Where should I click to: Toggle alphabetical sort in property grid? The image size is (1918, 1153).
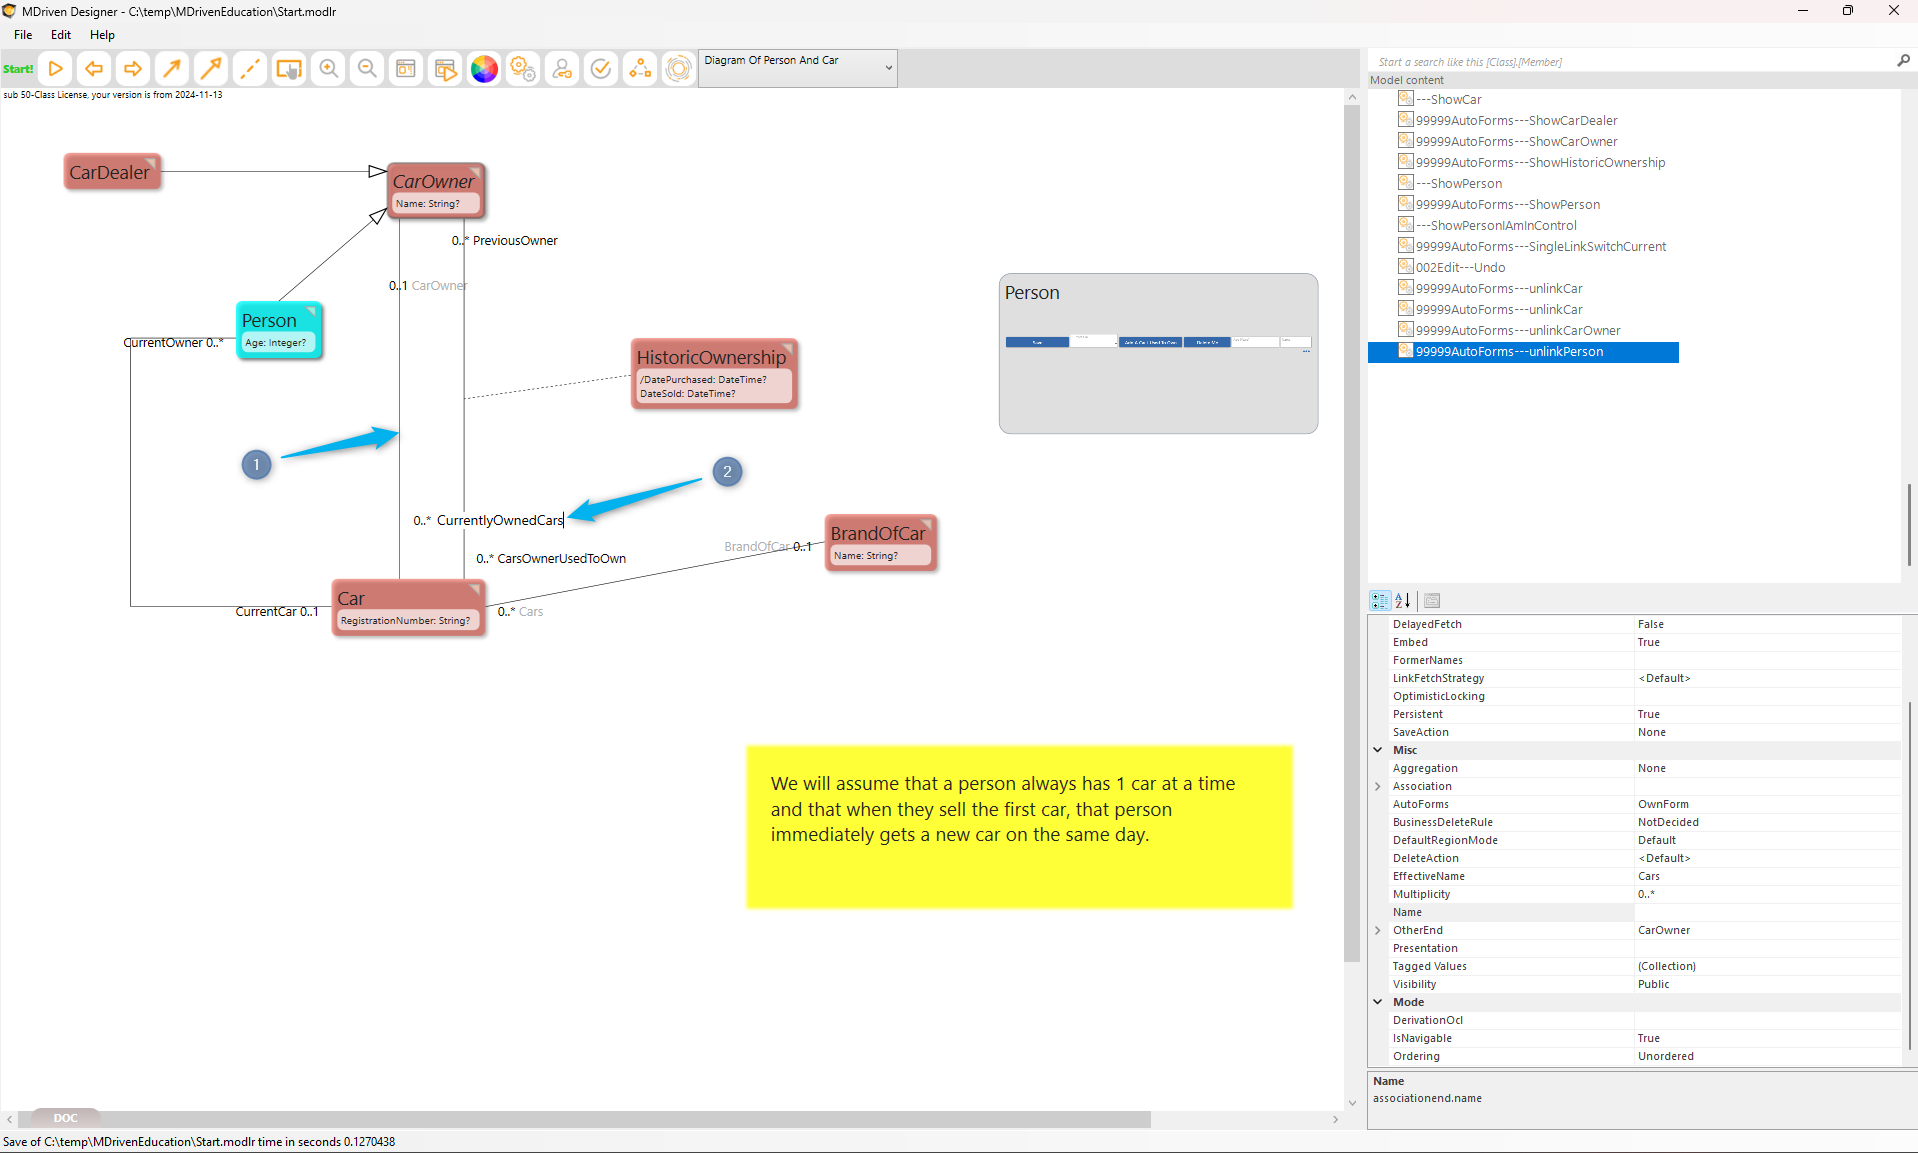coord(1403,601)
